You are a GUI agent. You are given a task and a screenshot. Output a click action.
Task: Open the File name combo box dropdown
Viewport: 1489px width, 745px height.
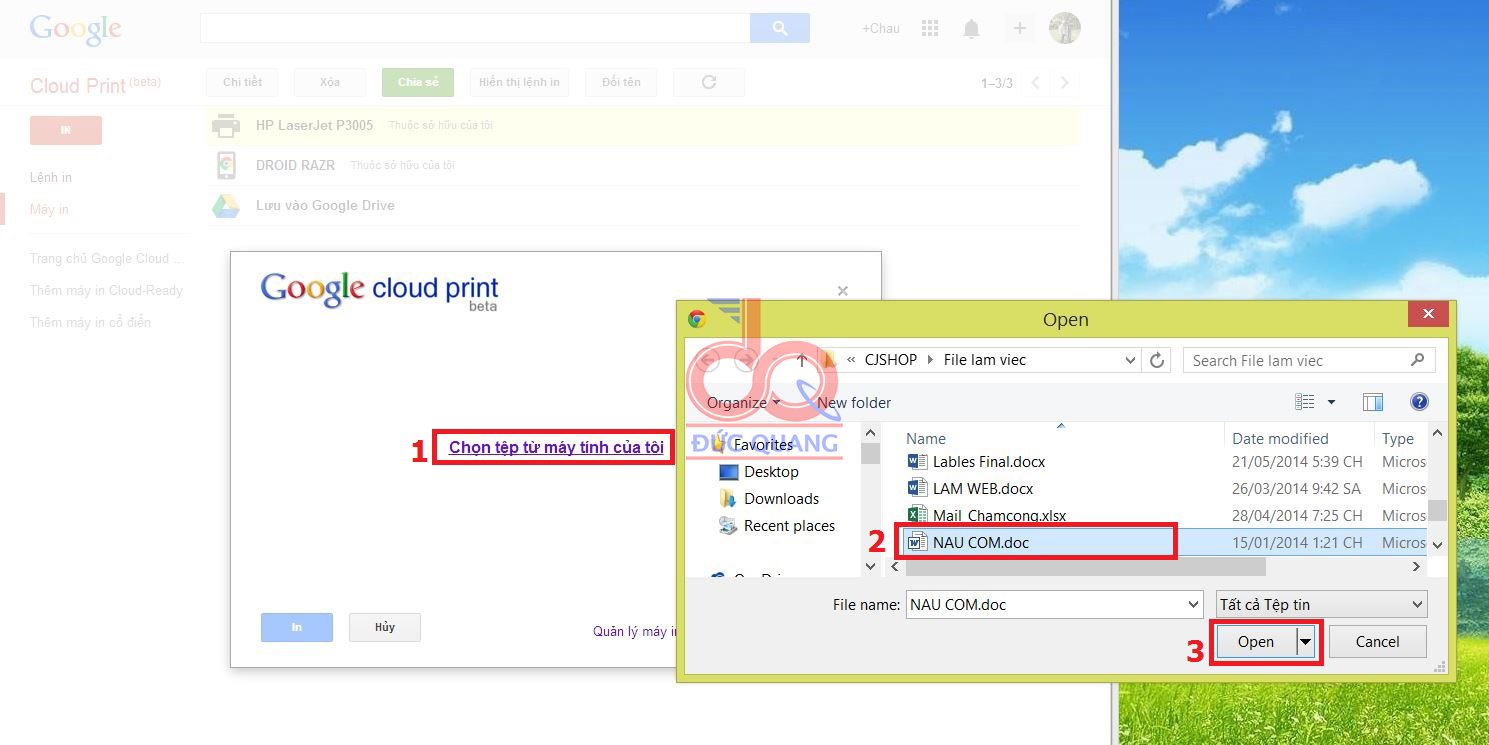[x=1193, y=605]
